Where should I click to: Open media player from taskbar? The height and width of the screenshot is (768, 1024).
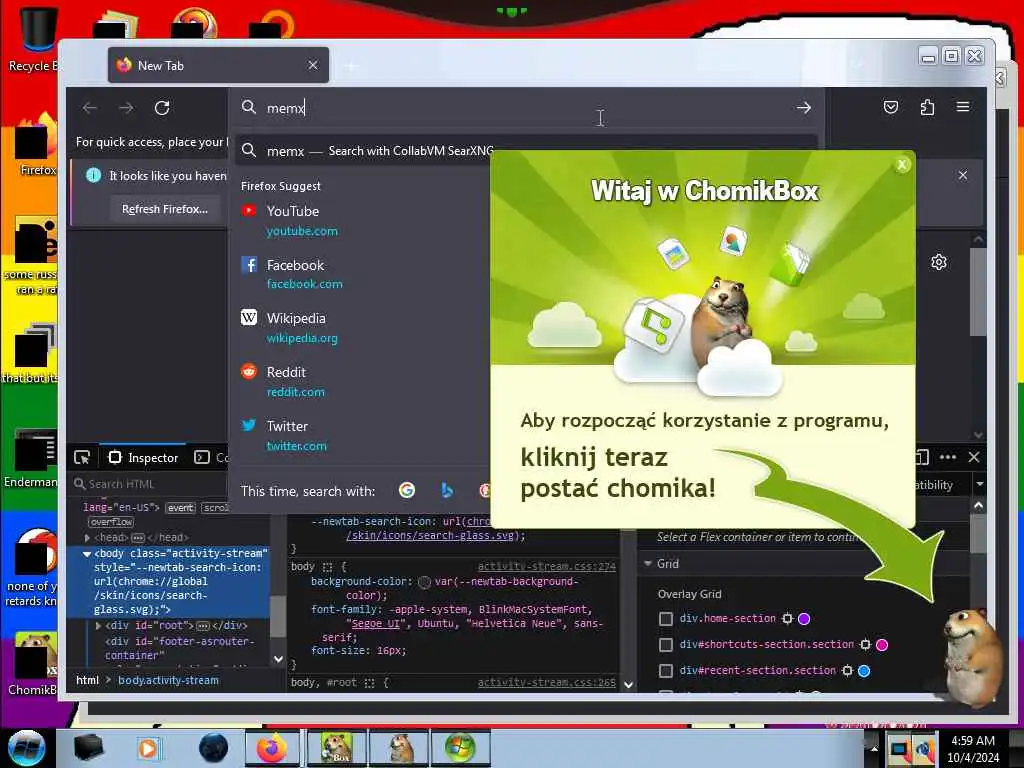(x=148, y=748)
